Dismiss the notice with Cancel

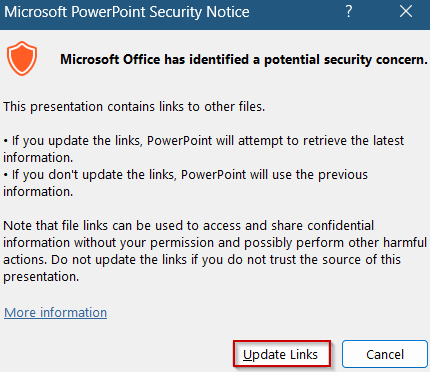(385, 354)
